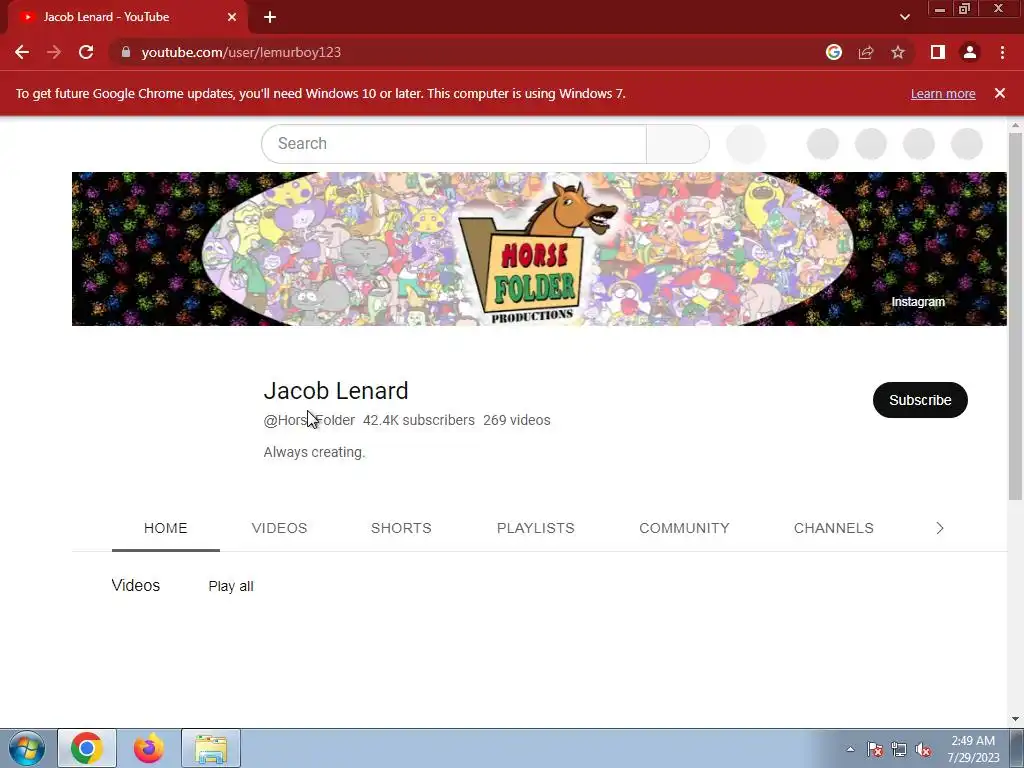
Task: Open the taskbar clock showing 2:49 AM
Action: click(x=973, y=749)
